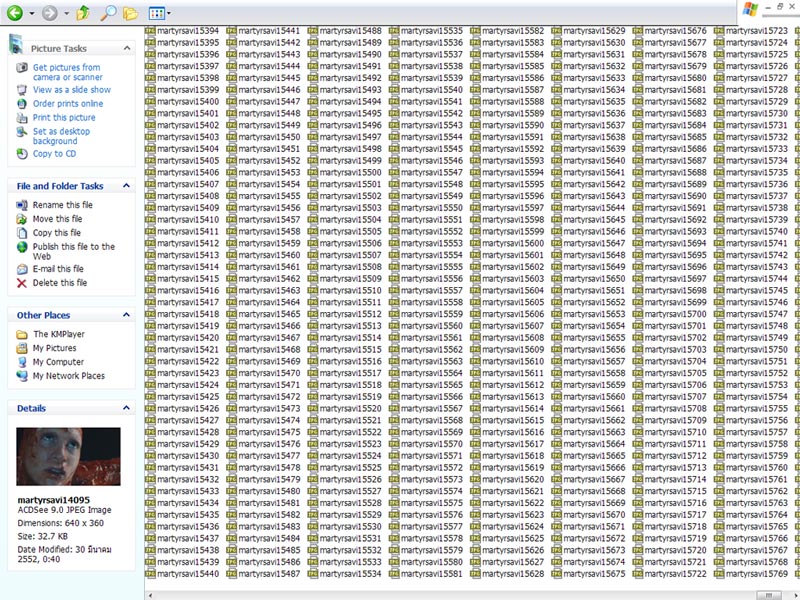Image resolution: width=800 pixels, height=600 pixels.
Task: Select file martyrsavi15769
Action: [752, 573]
